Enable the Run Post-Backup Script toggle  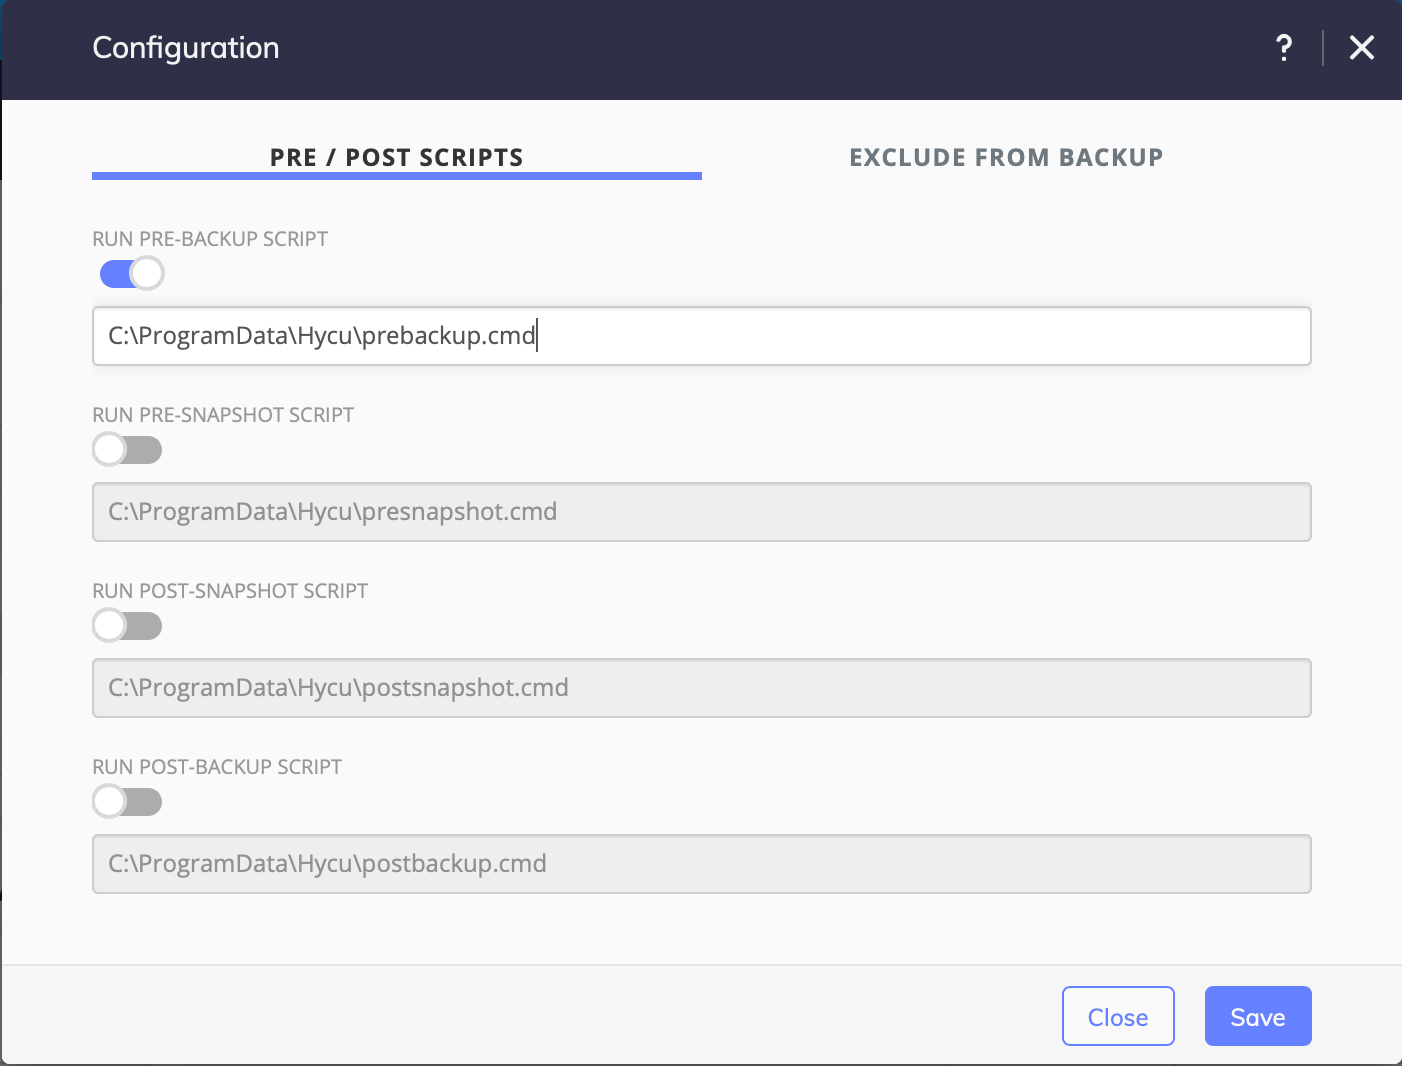127,801
